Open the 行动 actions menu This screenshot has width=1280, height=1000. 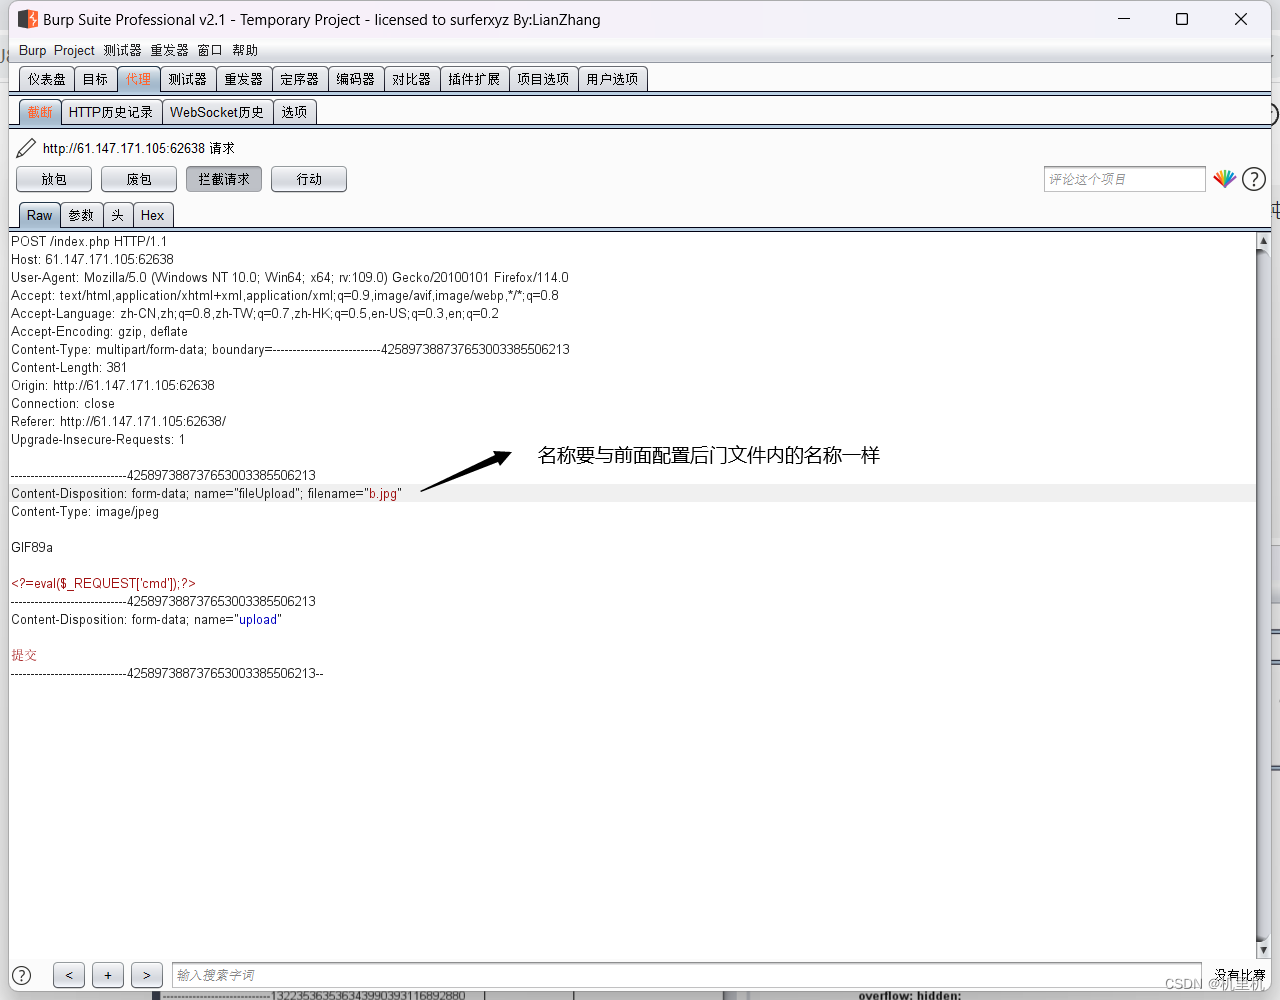click(309, 179)
